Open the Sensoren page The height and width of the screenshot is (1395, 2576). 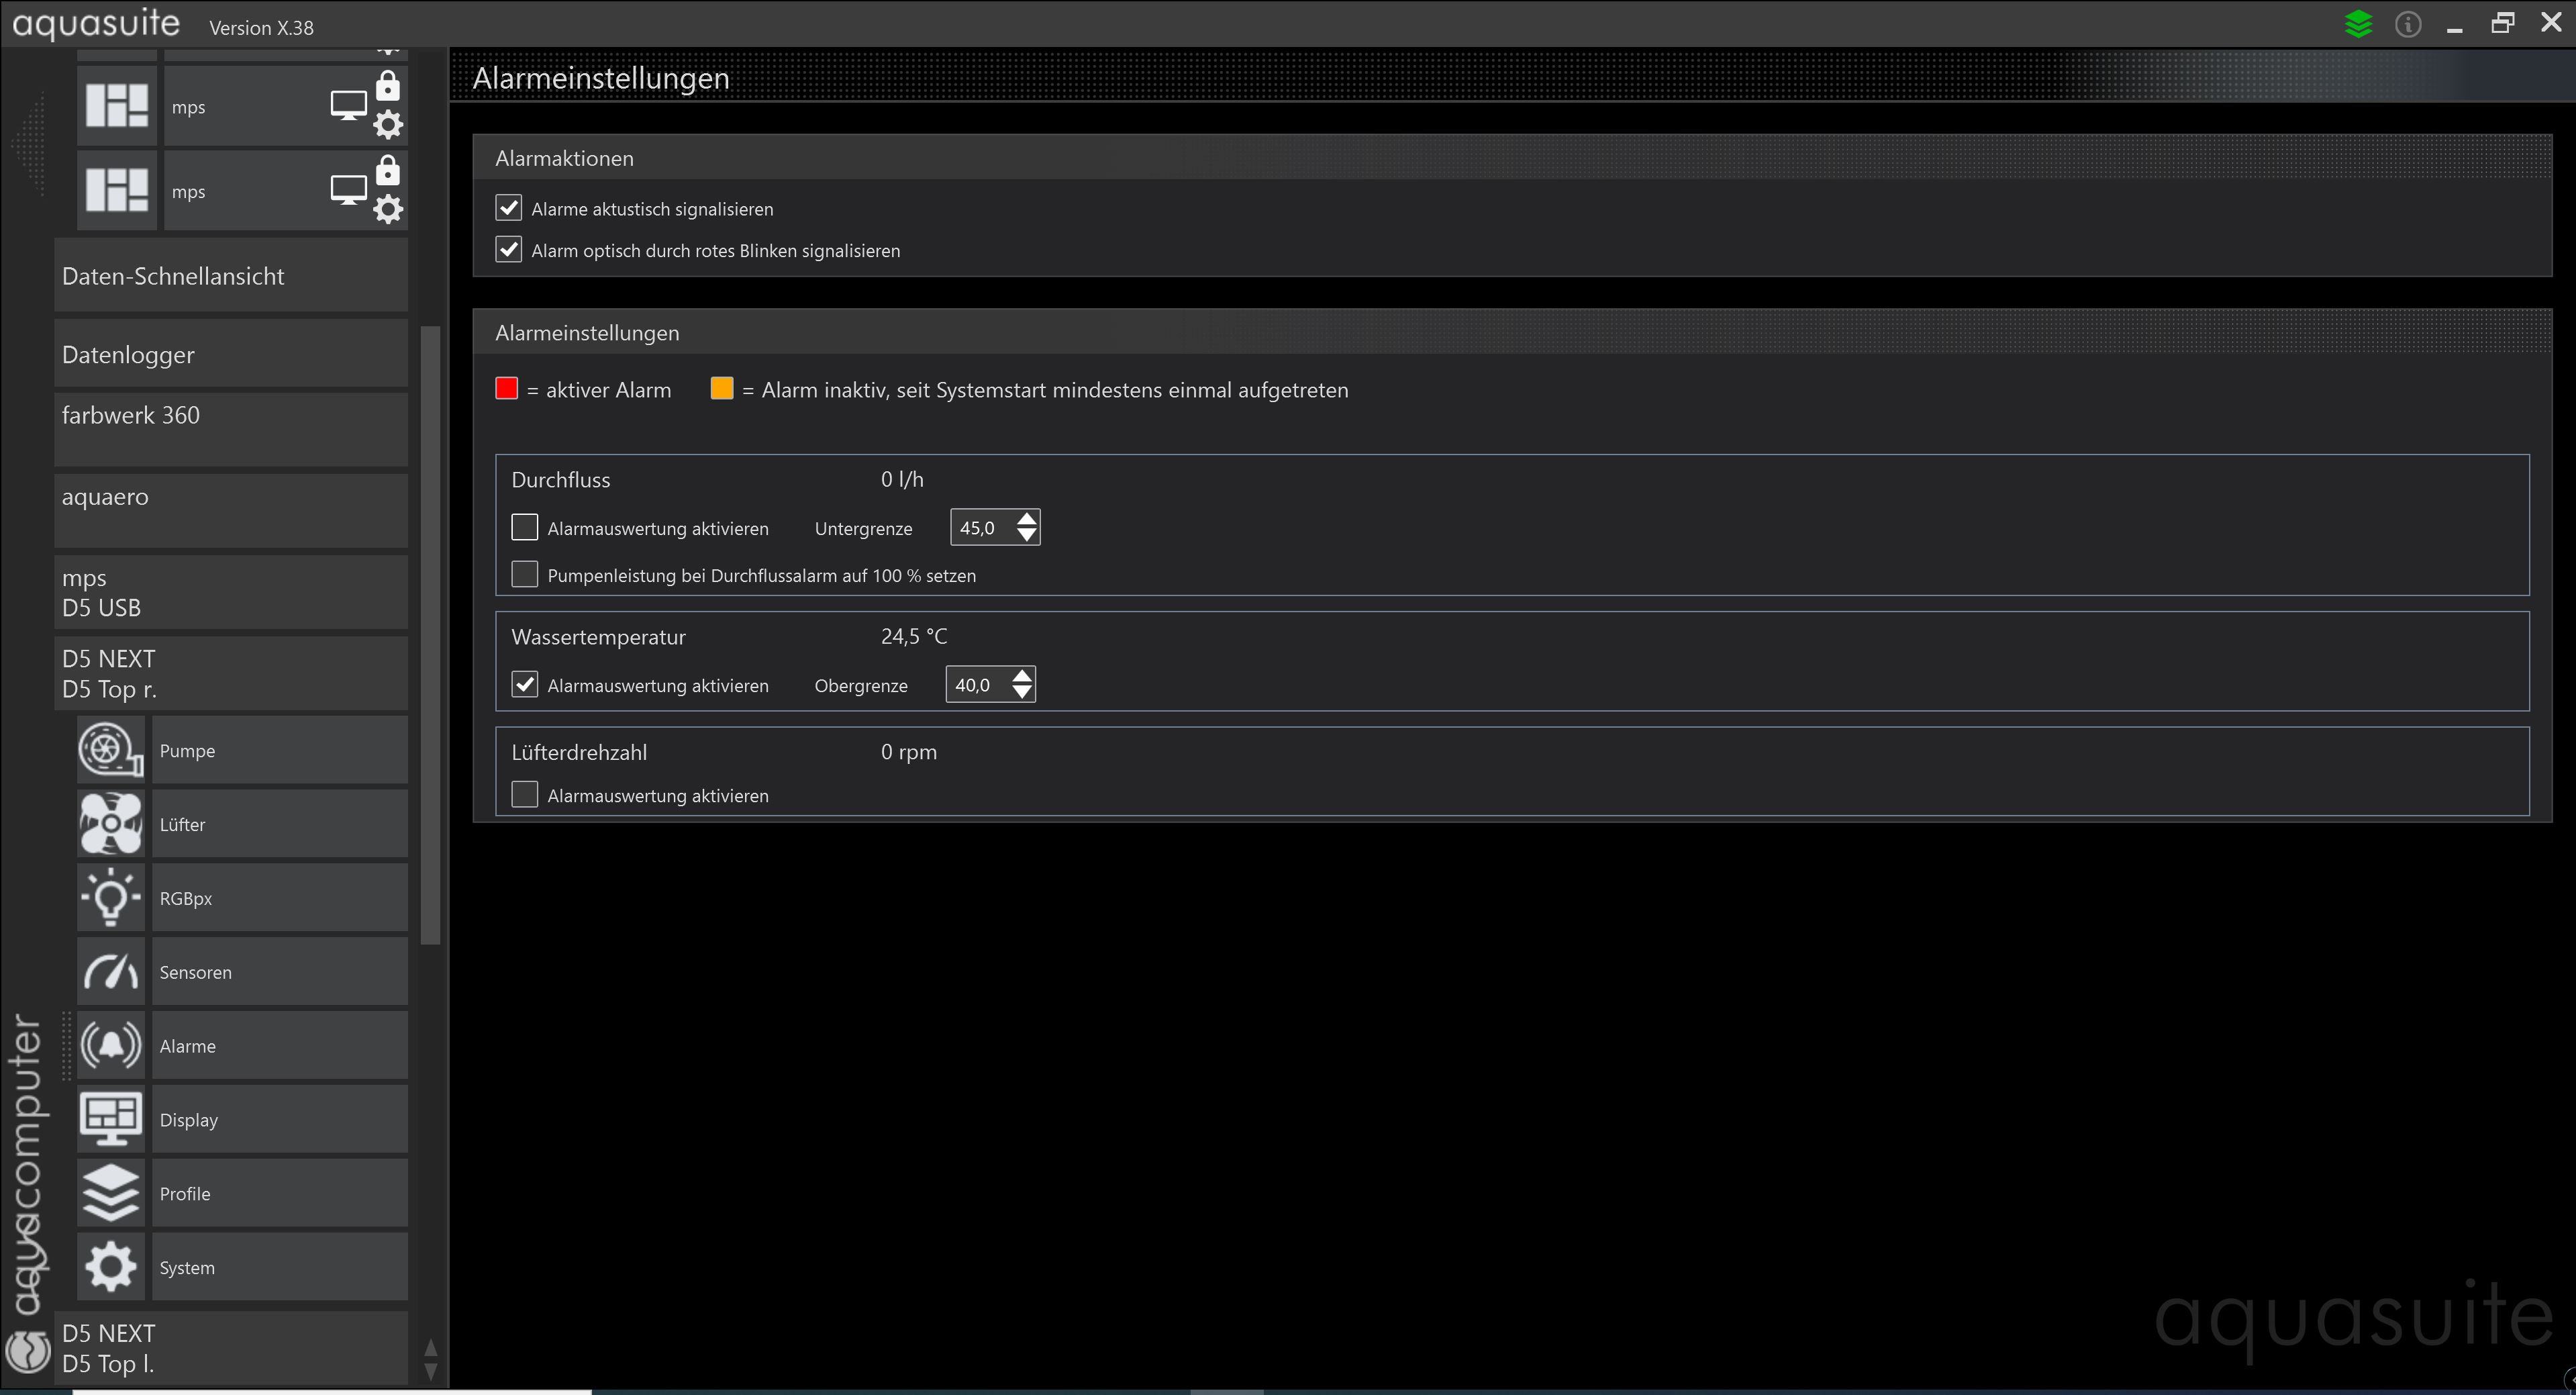[280, 972]
